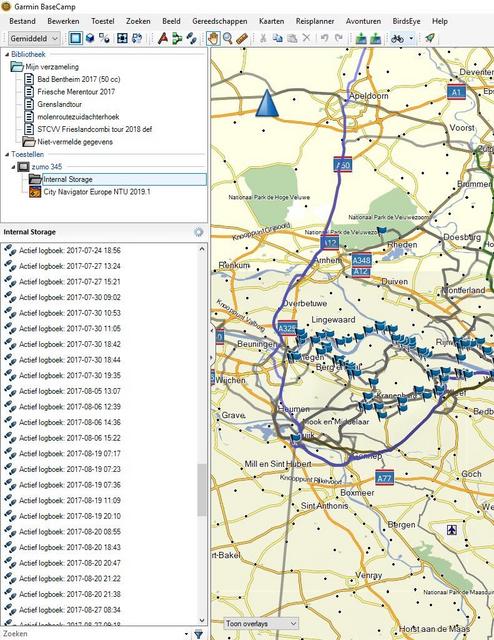Select the new track footprints tool
The width and height of the screenshot is (494, 640).
click(x=191, y=38)
